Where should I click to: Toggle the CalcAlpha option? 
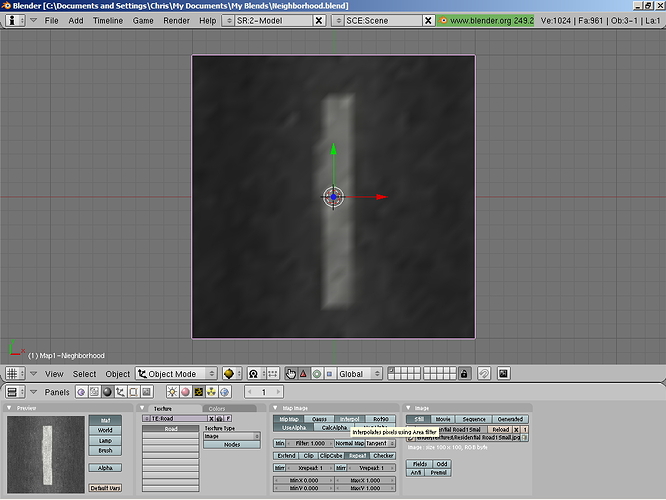point(334,427)
